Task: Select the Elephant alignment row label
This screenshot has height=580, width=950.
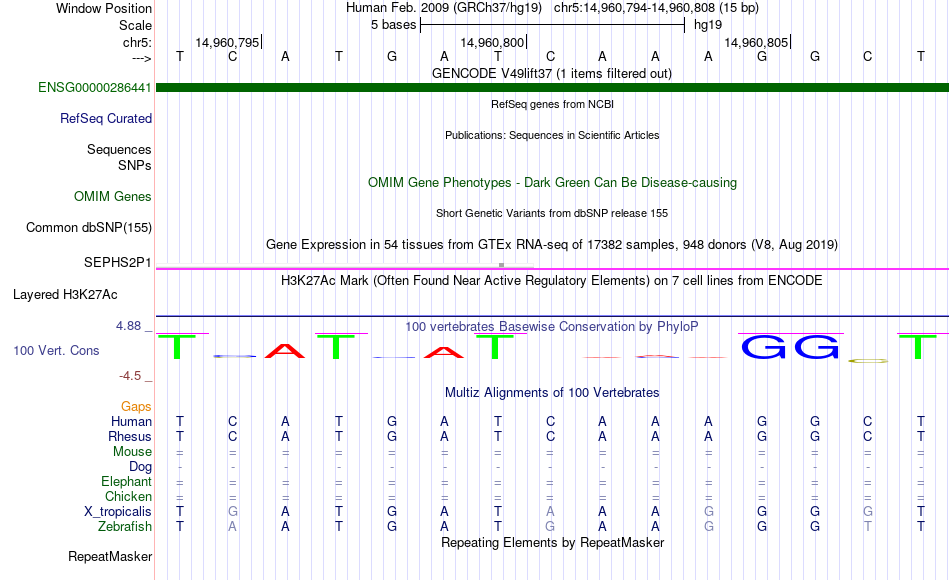Action: click(x=126, y=481)
